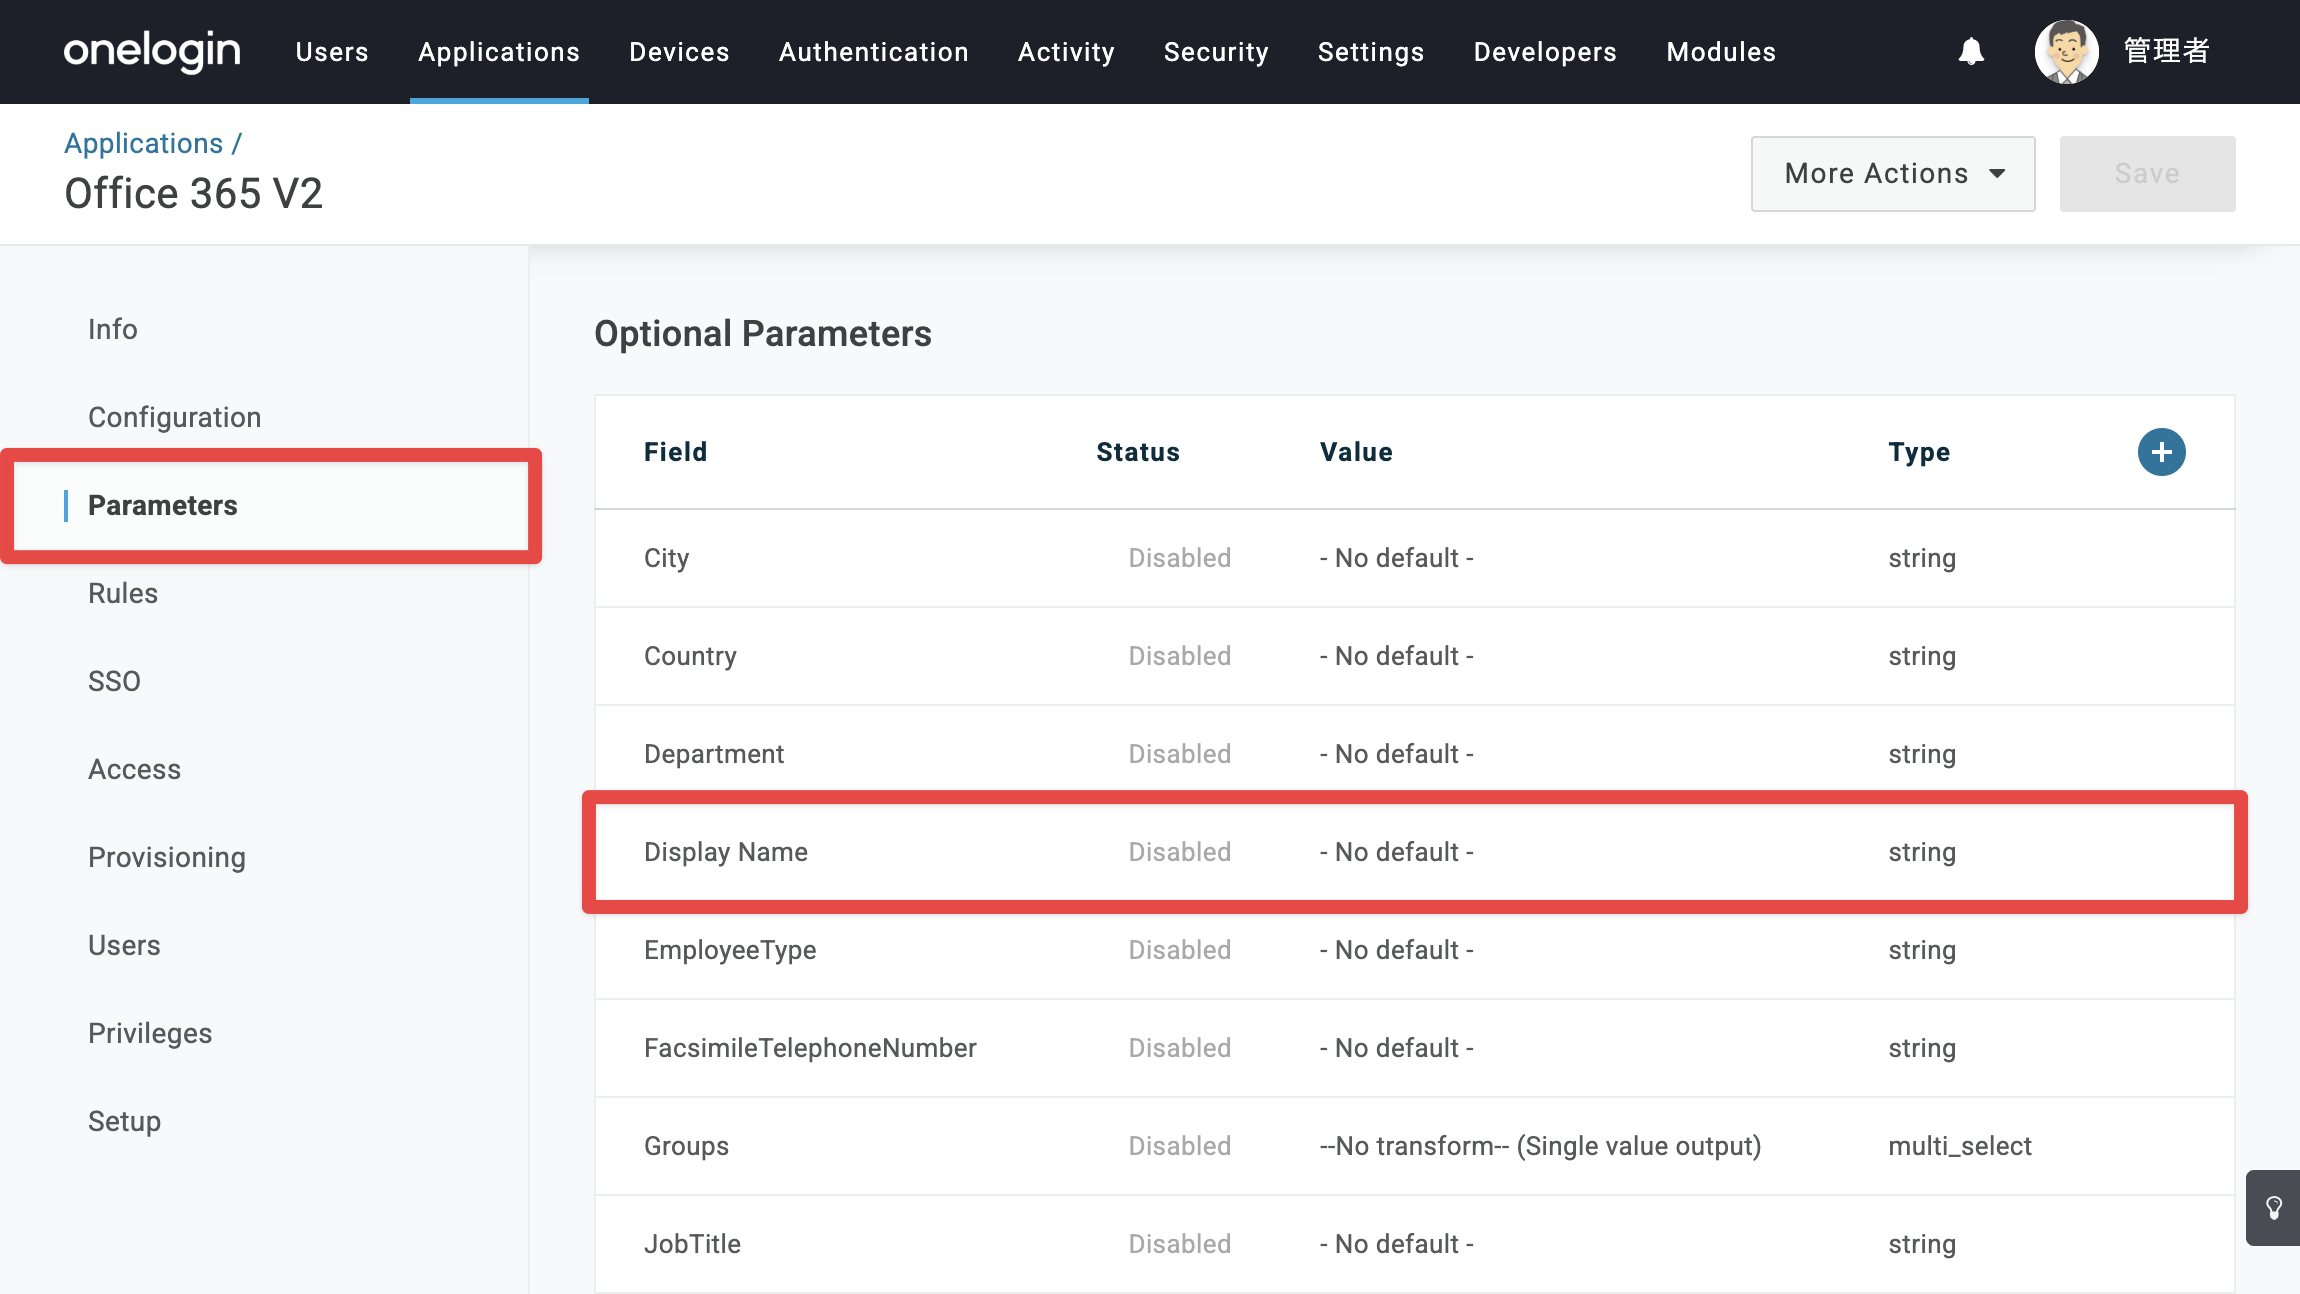Open the Devices top menu
Viewport: 2300px width, 1294px height.
pos(679,52)
